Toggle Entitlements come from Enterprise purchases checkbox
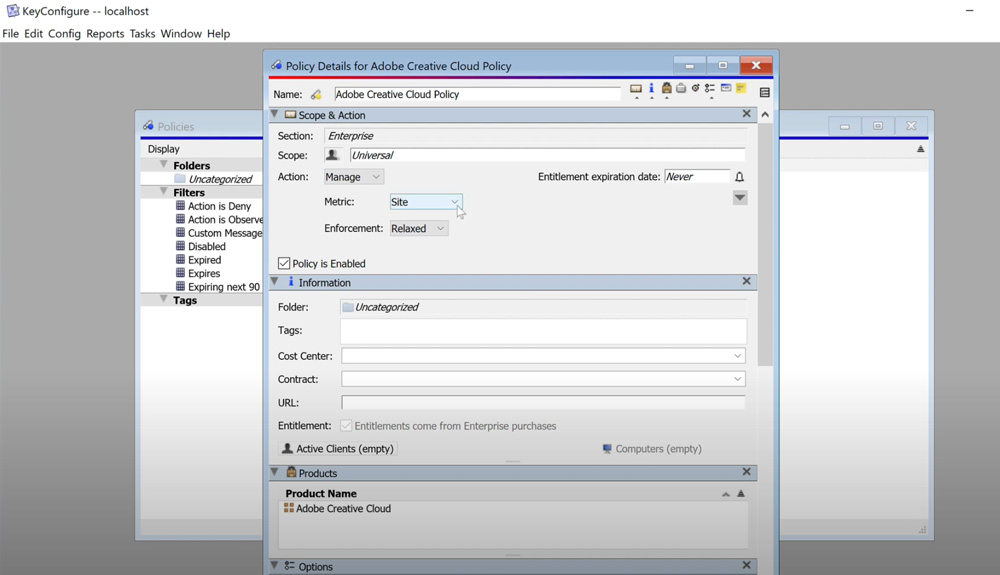Viewport: 1000px width, 575px height. [x=346, y=426]
